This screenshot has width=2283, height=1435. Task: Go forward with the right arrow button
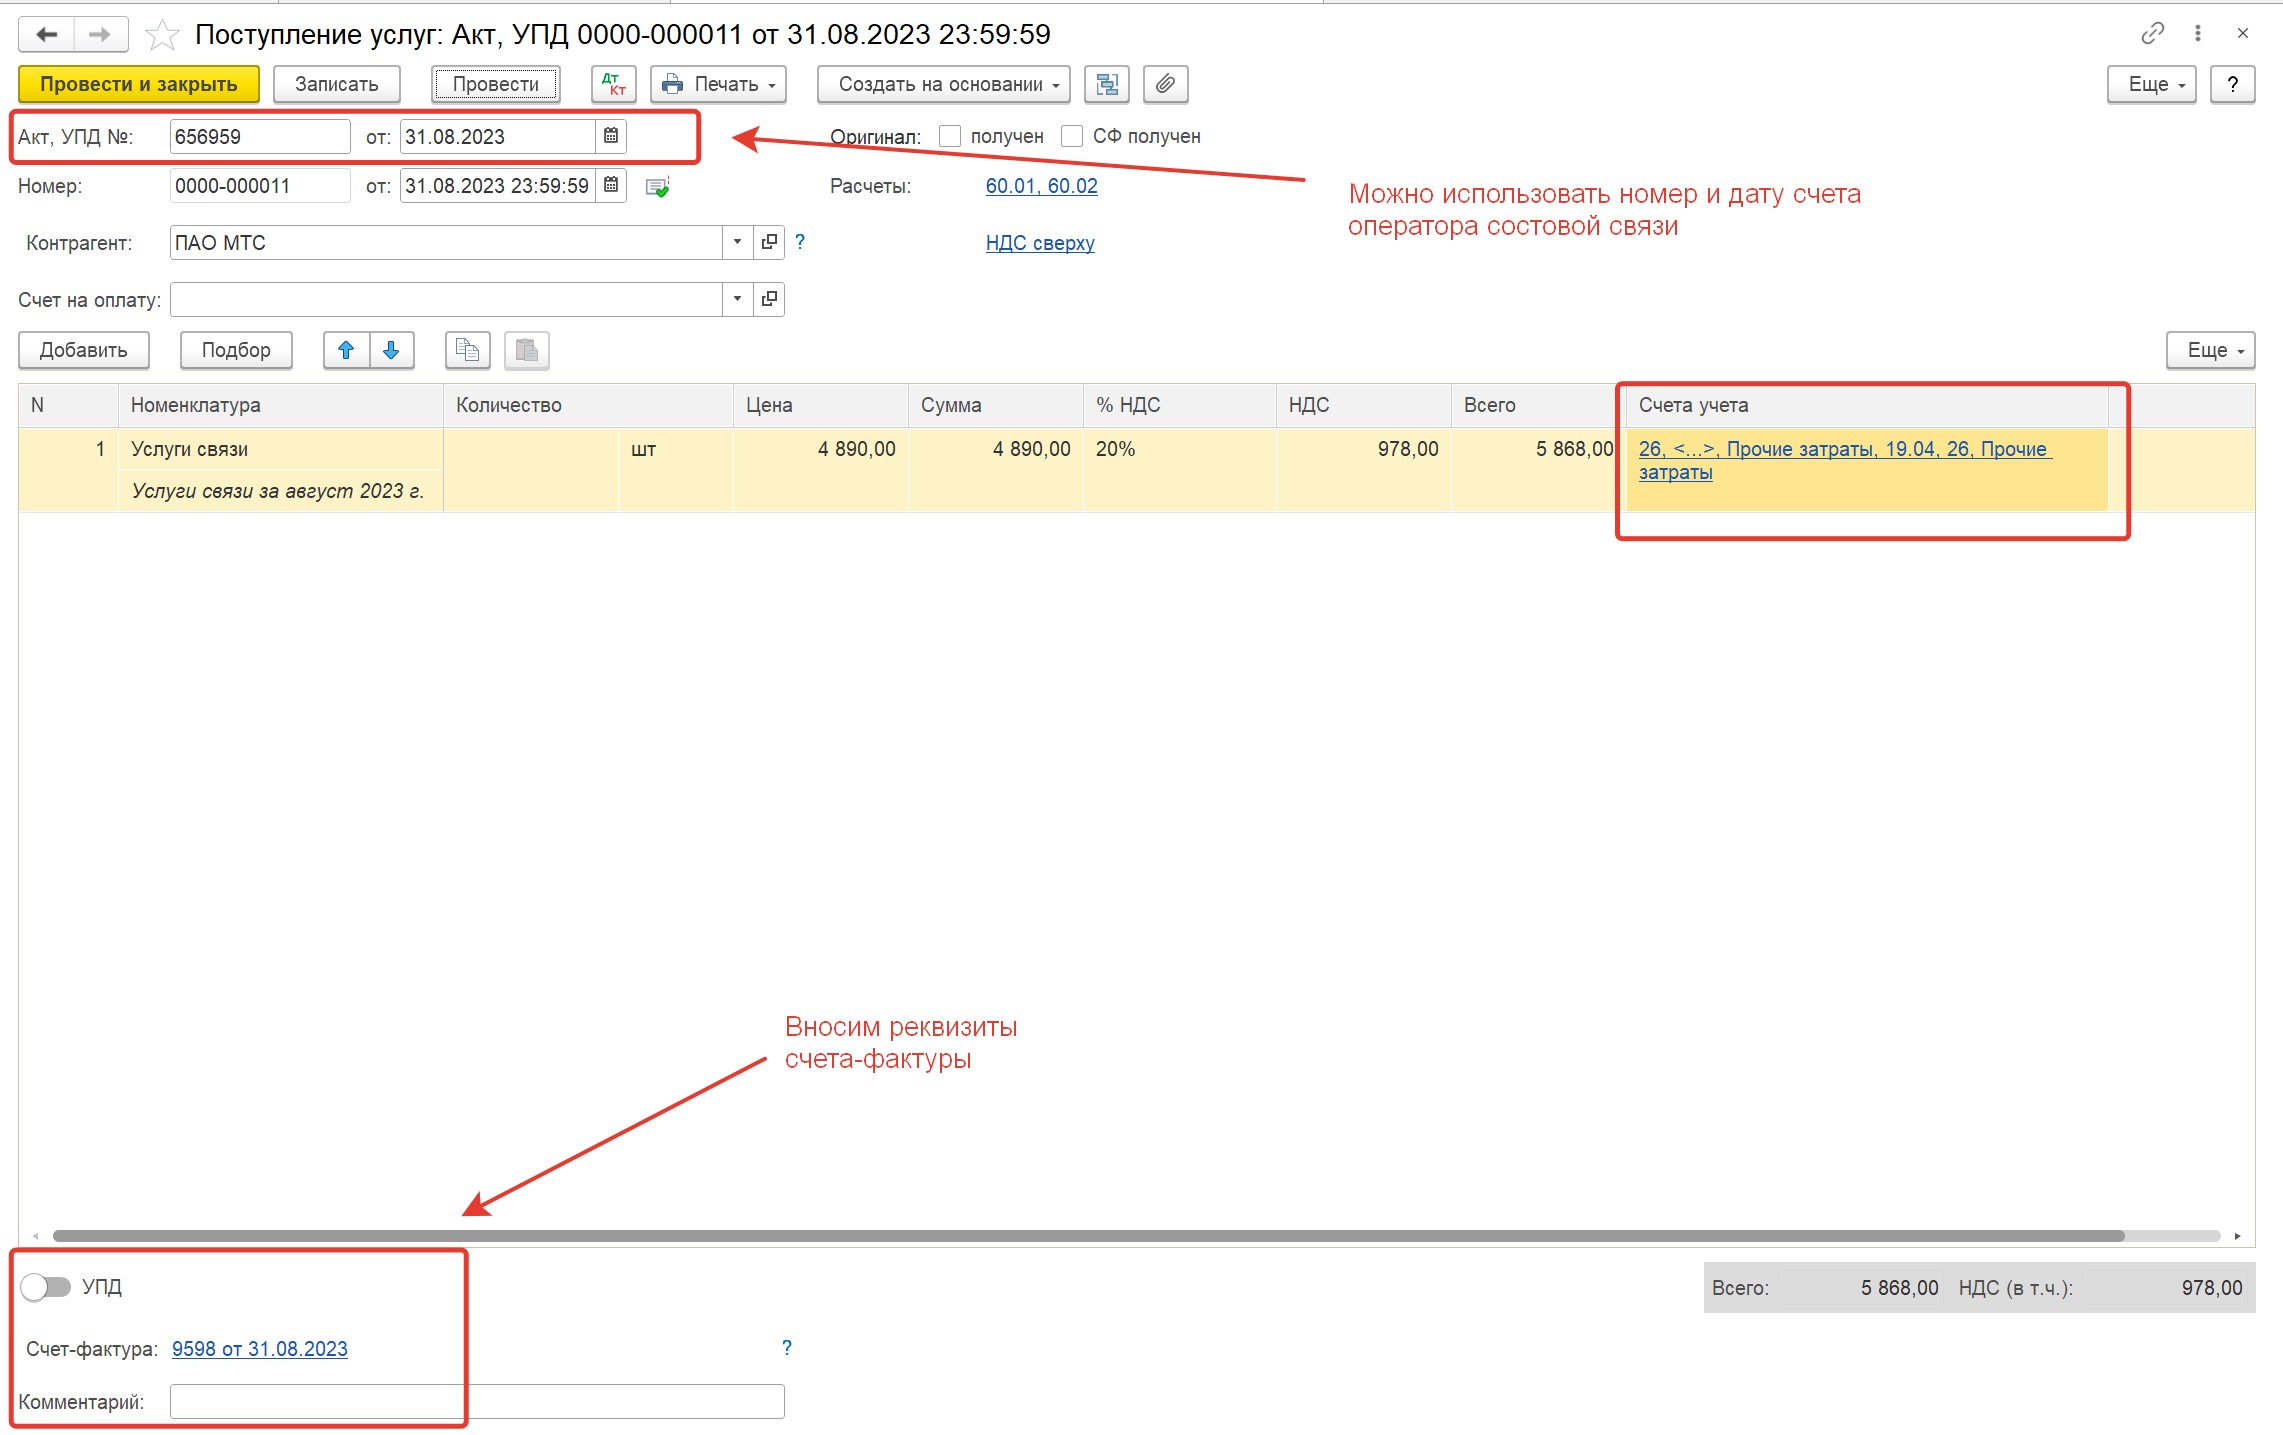(100, 35)
